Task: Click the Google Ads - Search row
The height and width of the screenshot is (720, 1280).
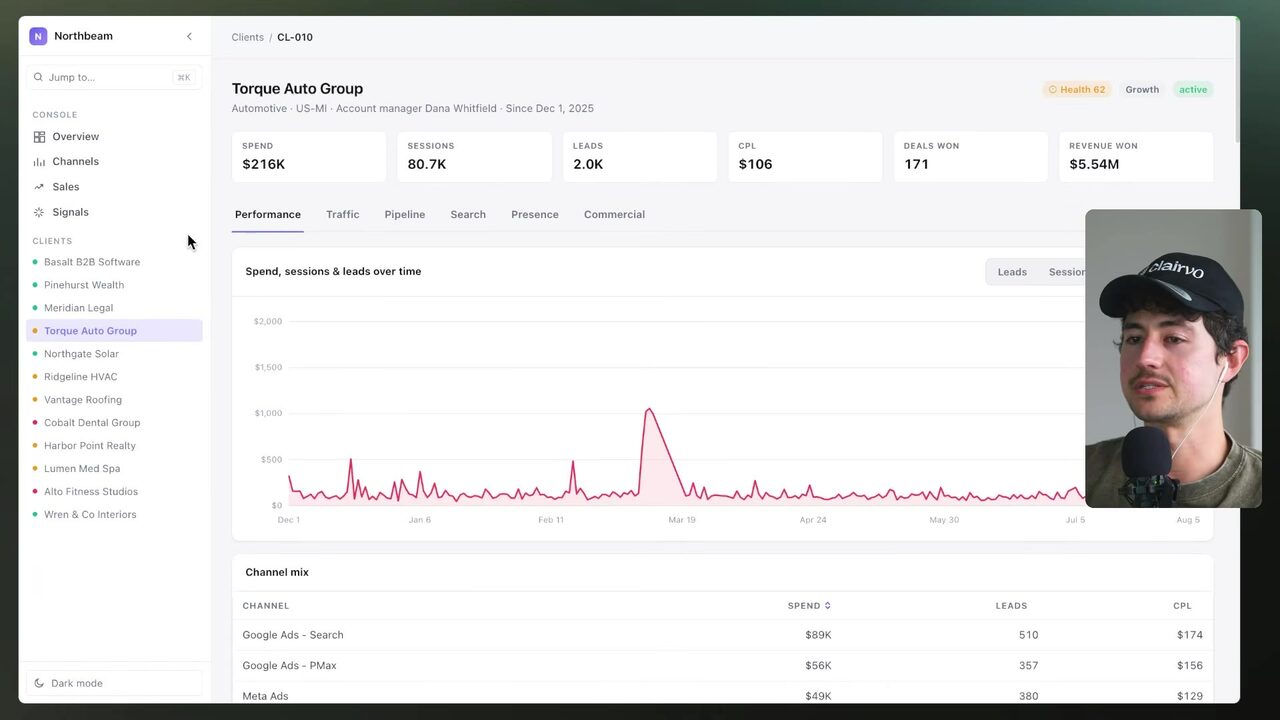Action: [x=722, y=635]
